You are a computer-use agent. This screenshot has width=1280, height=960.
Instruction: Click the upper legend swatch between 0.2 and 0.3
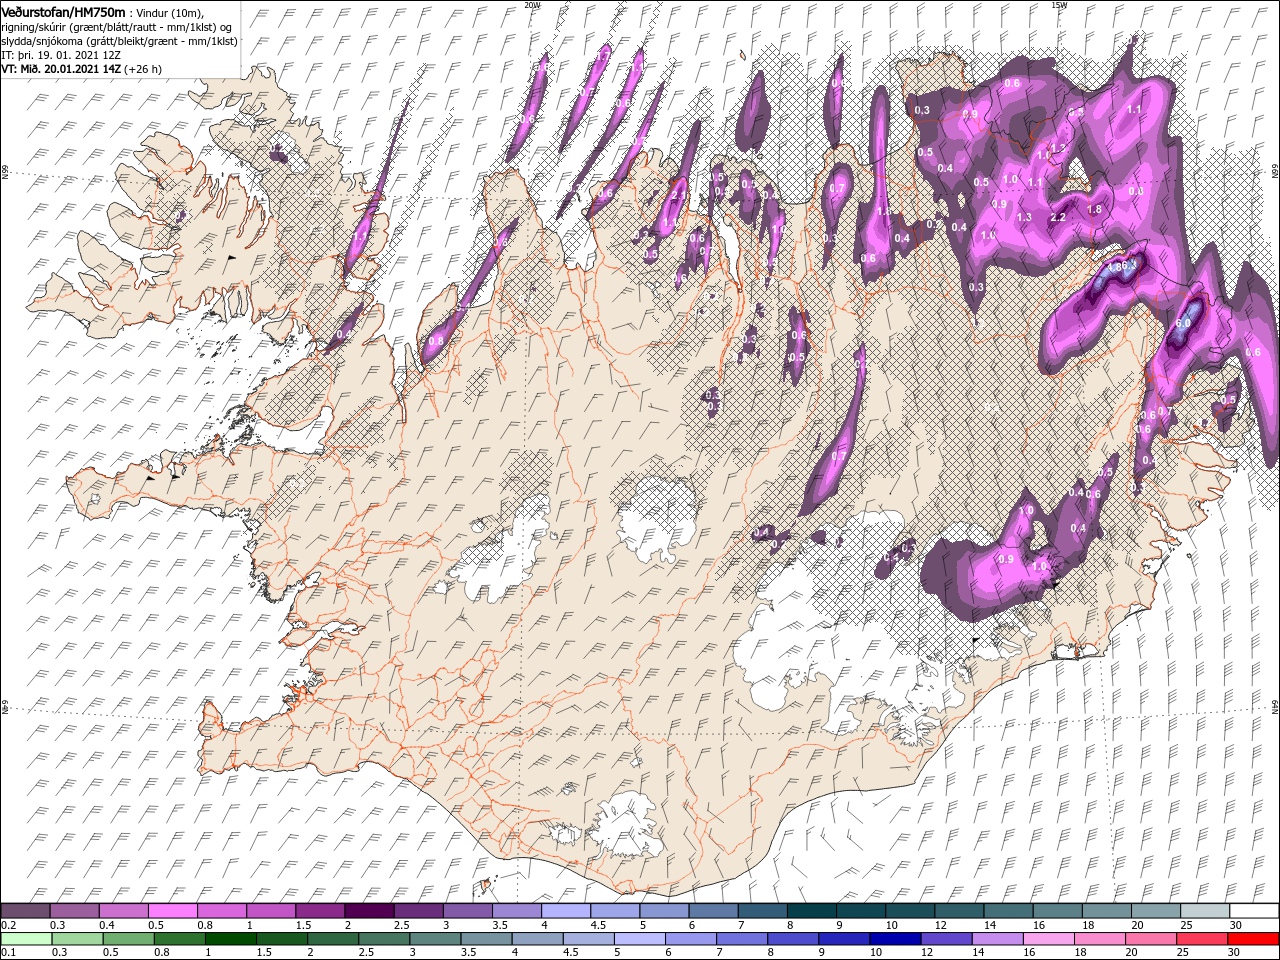25,911
